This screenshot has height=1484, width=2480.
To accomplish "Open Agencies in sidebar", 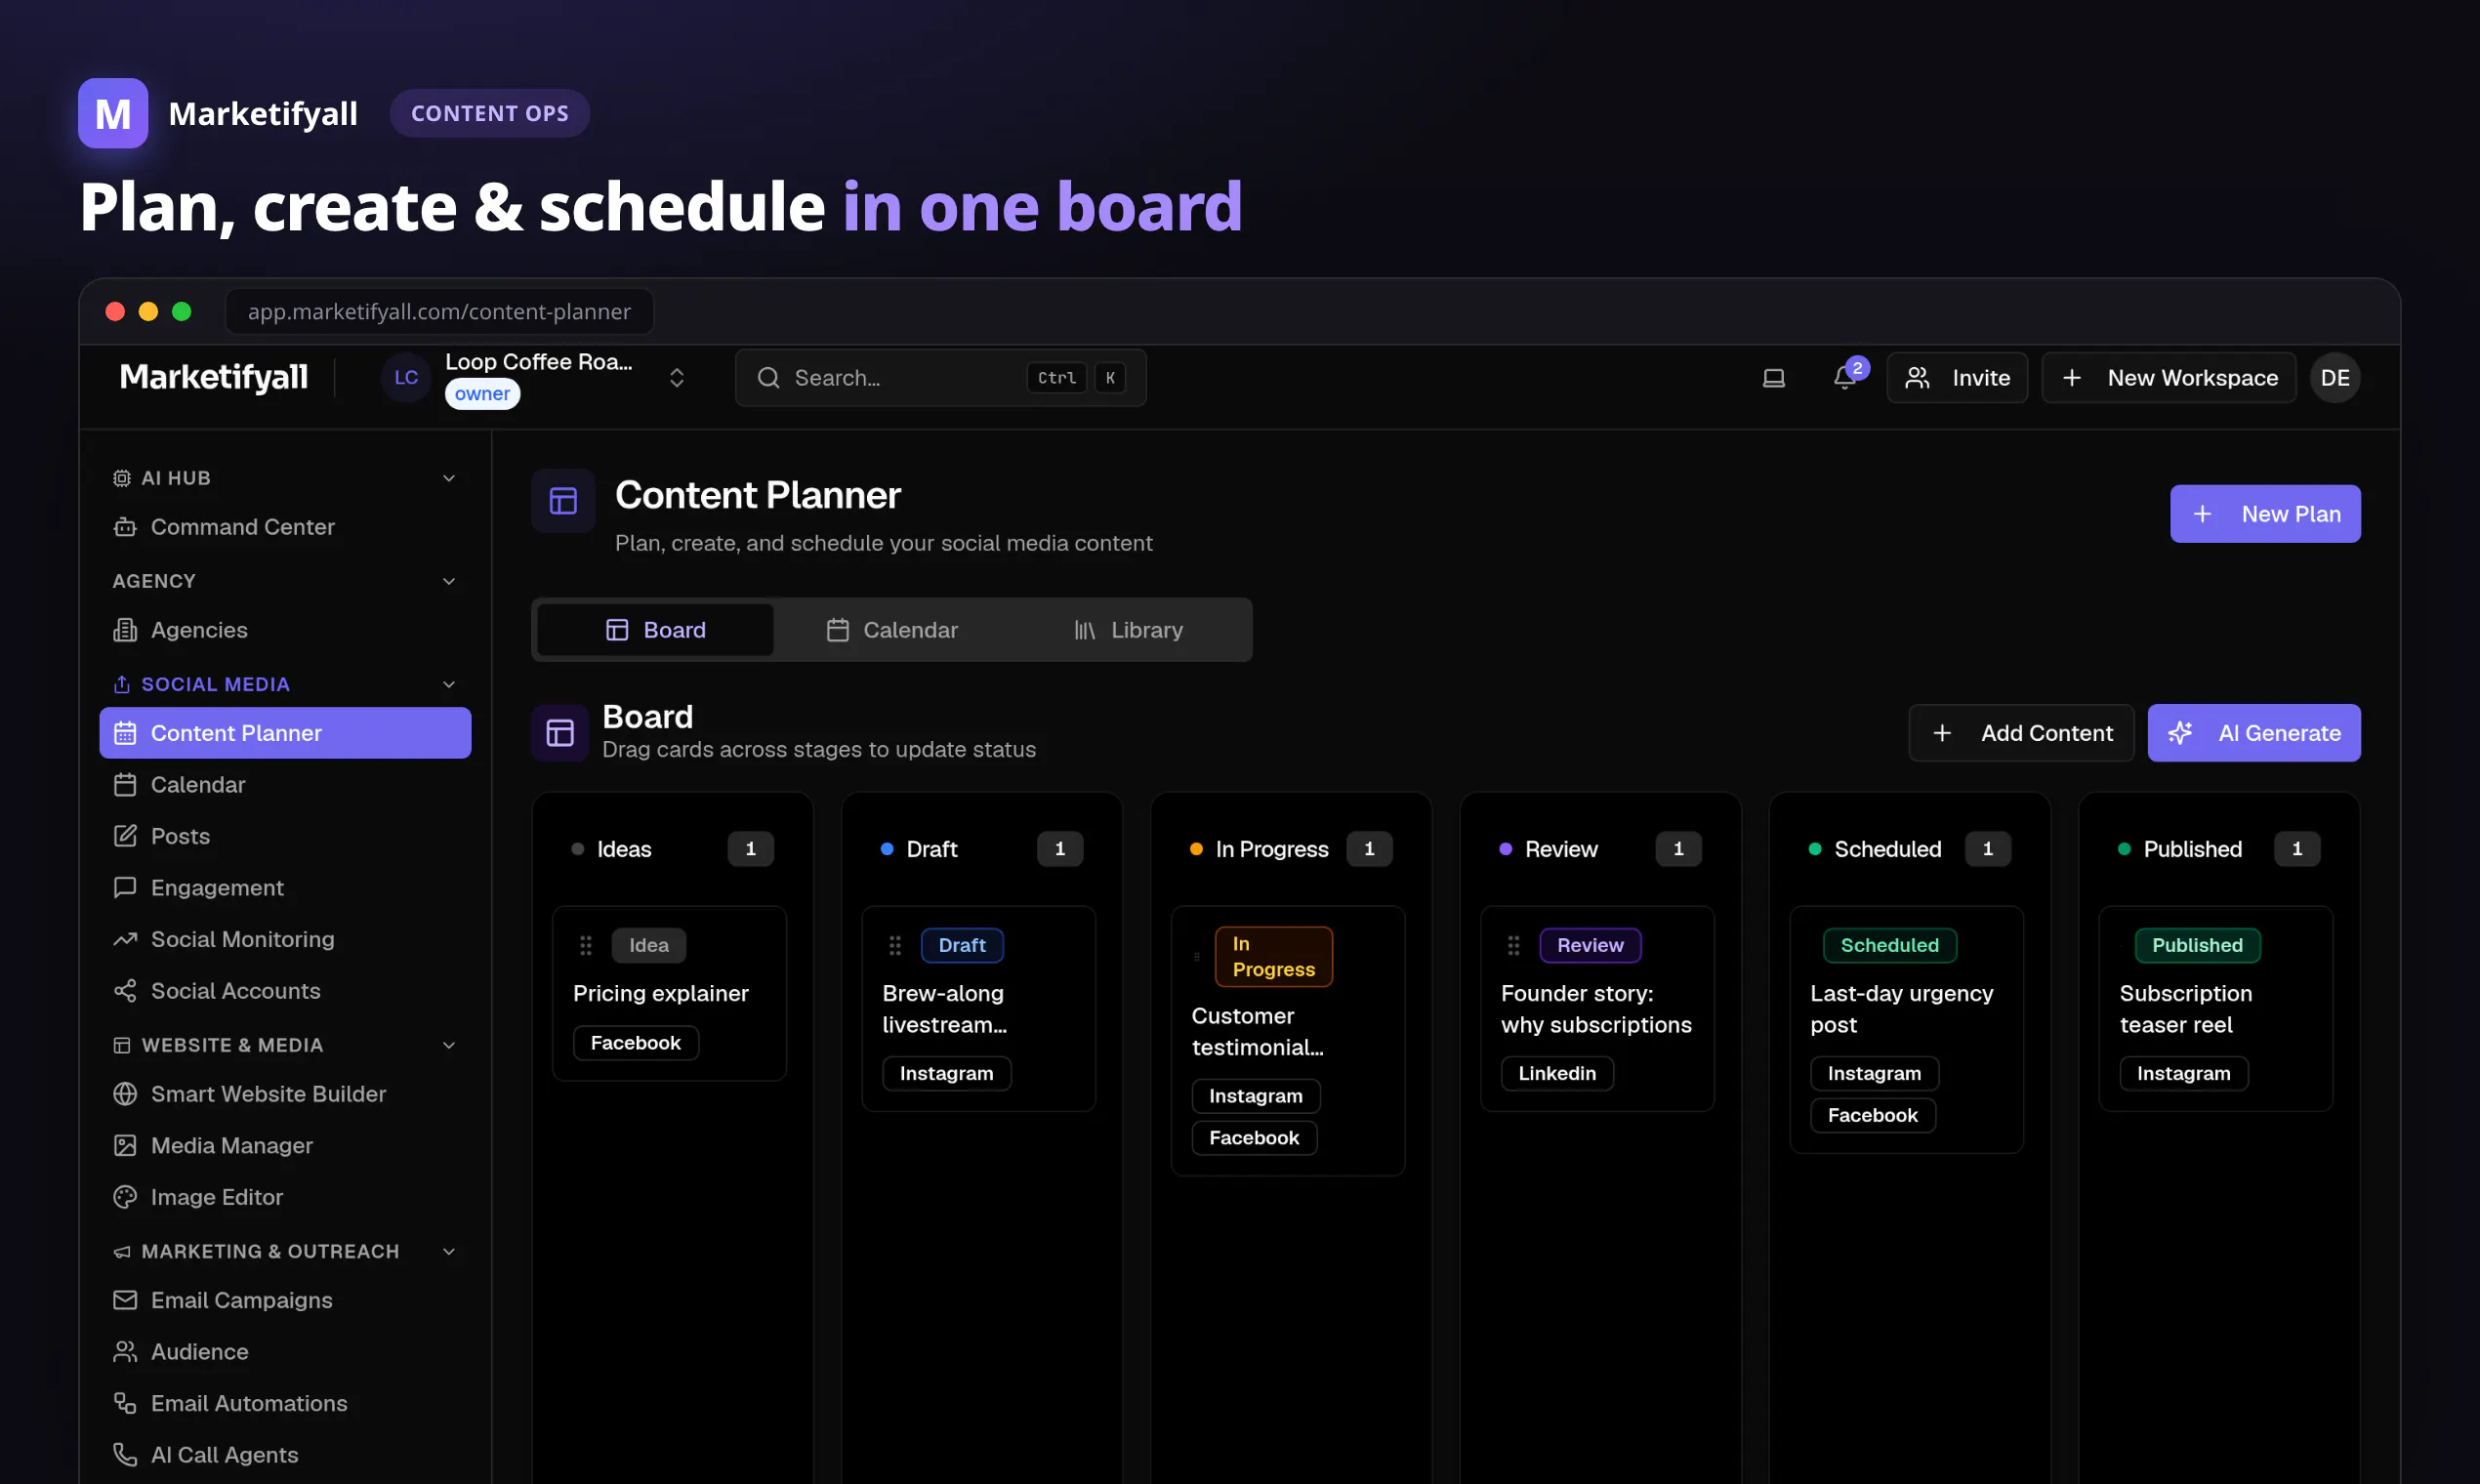I will pyautogui.click(x=285, y=630).
